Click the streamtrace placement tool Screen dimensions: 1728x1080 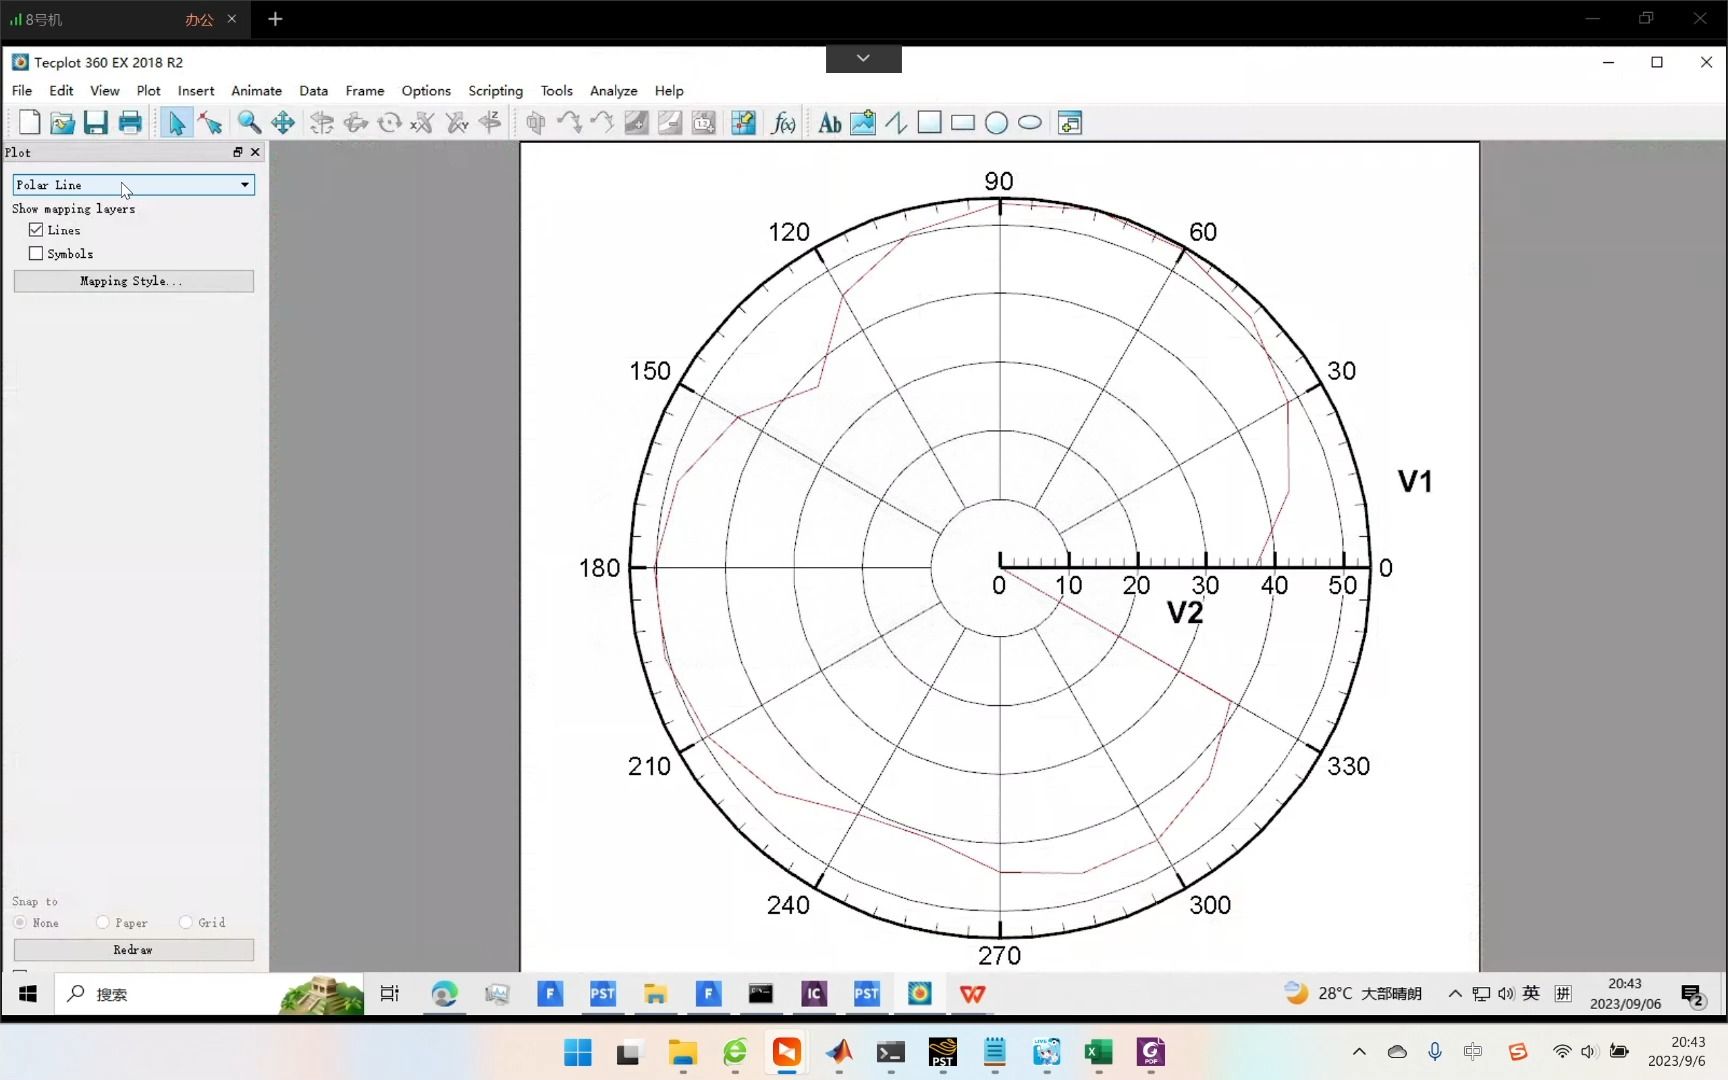[569, 123]
